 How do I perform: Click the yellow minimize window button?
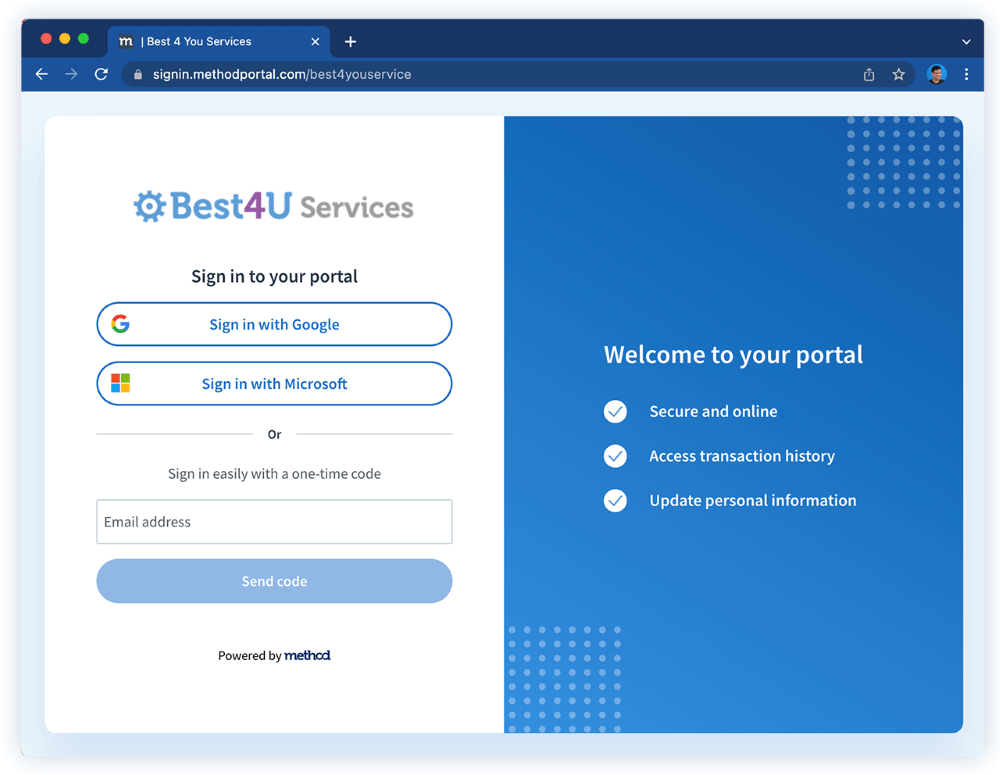click(64, 38)
